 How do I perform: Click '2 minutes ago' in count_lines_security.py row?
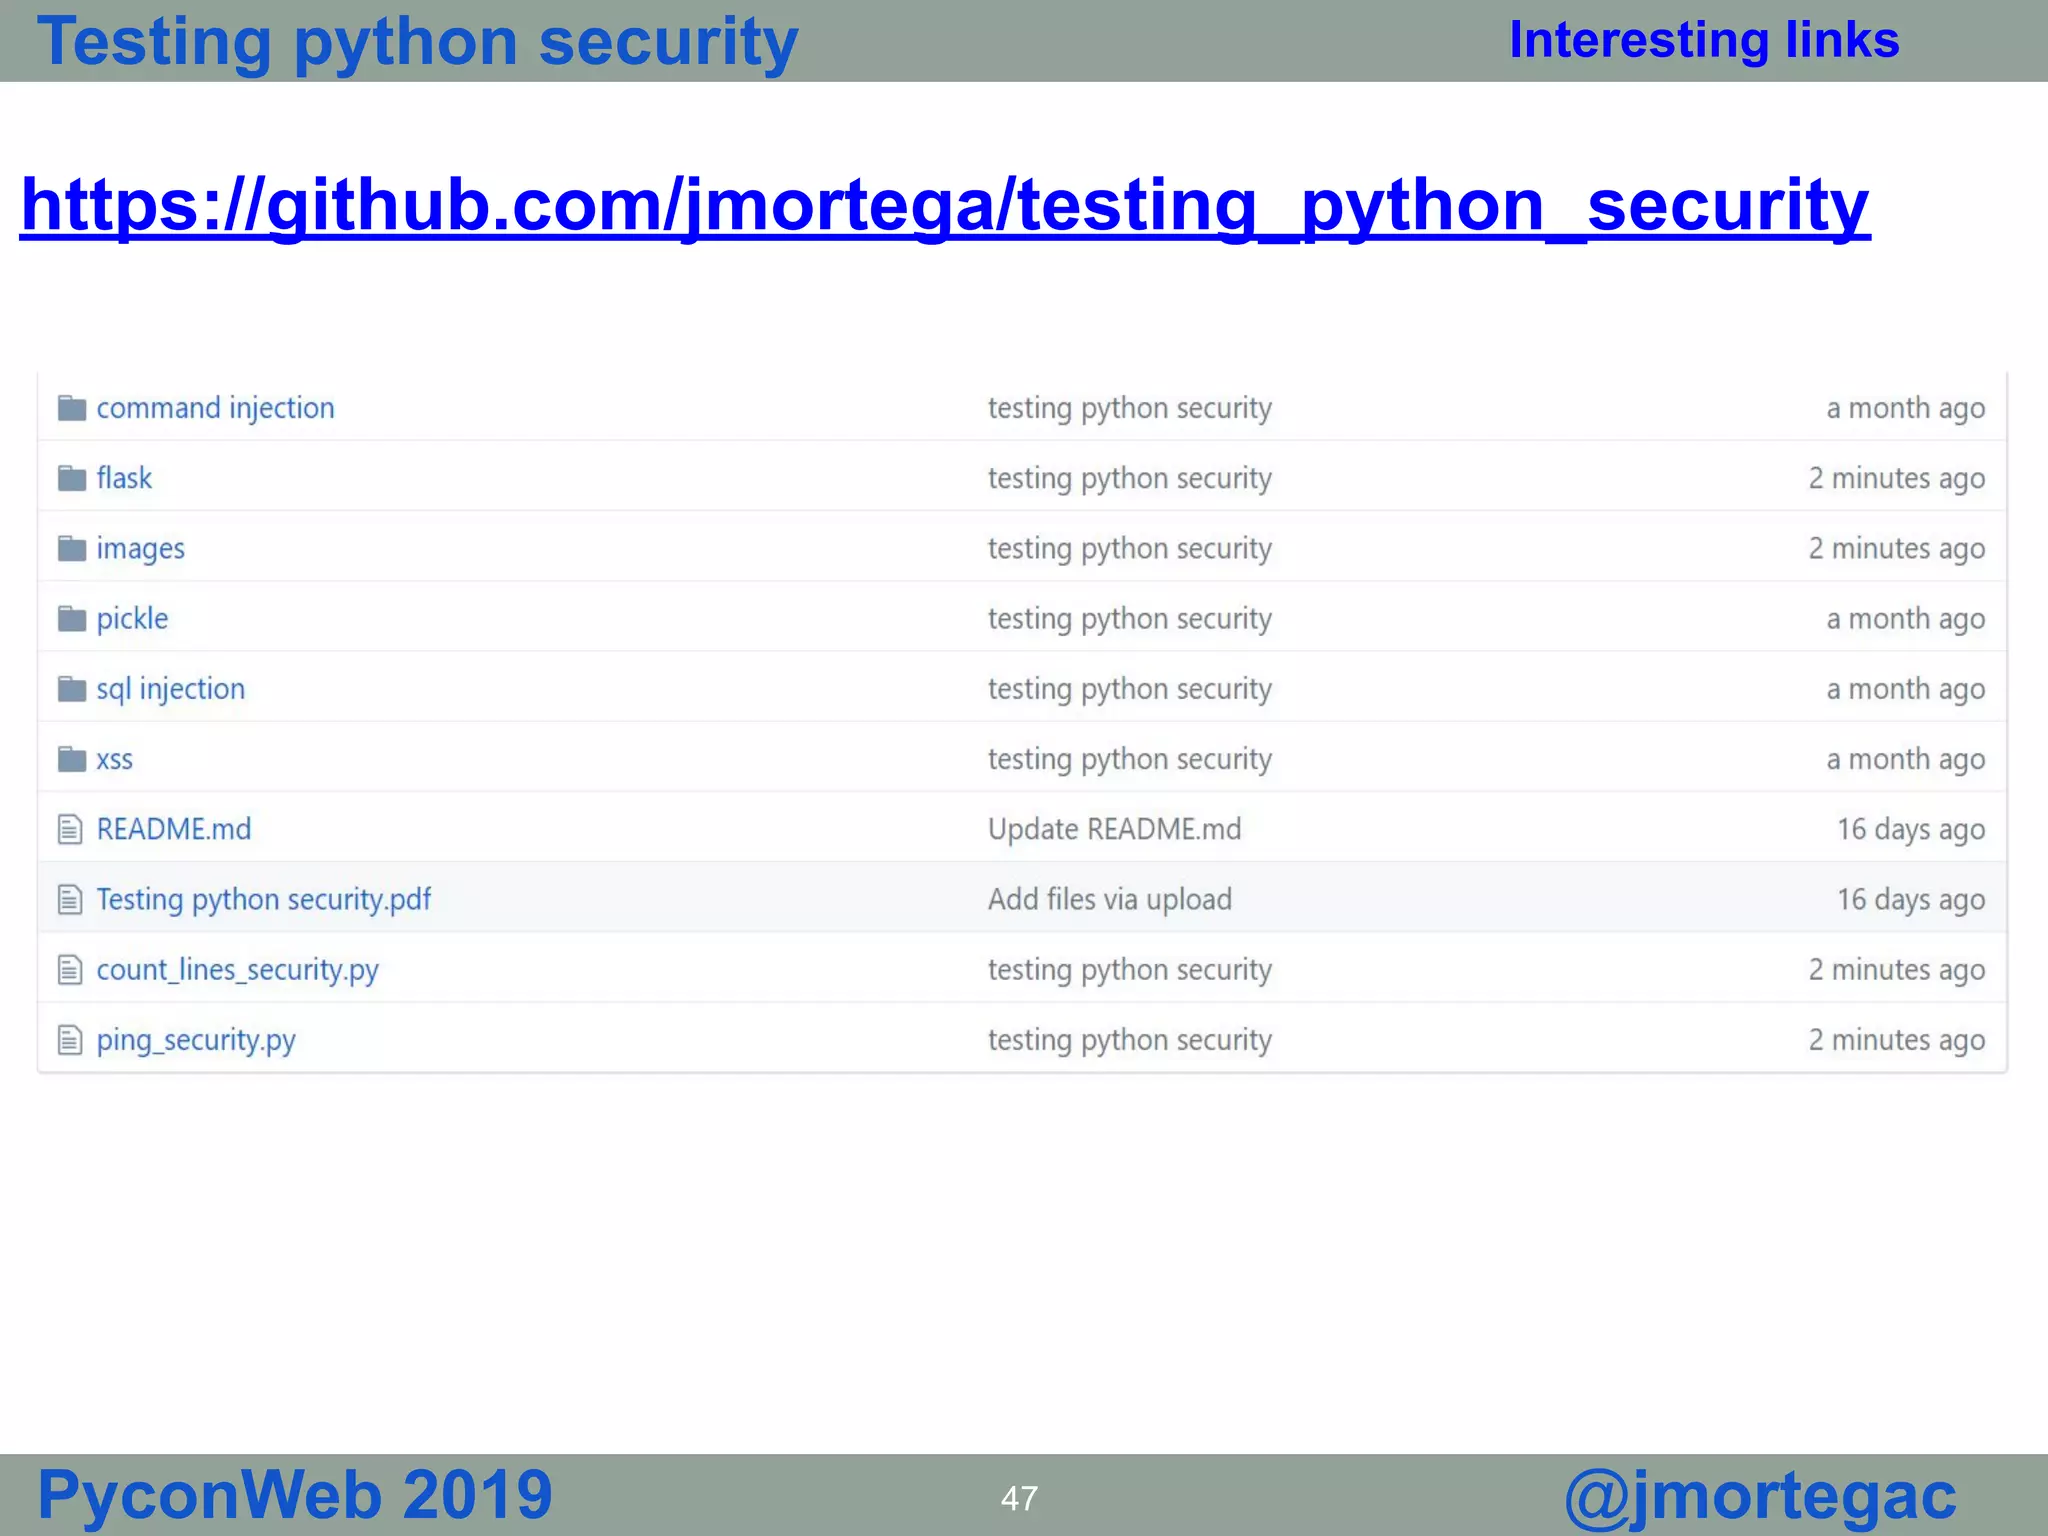tap(1896, 970)
